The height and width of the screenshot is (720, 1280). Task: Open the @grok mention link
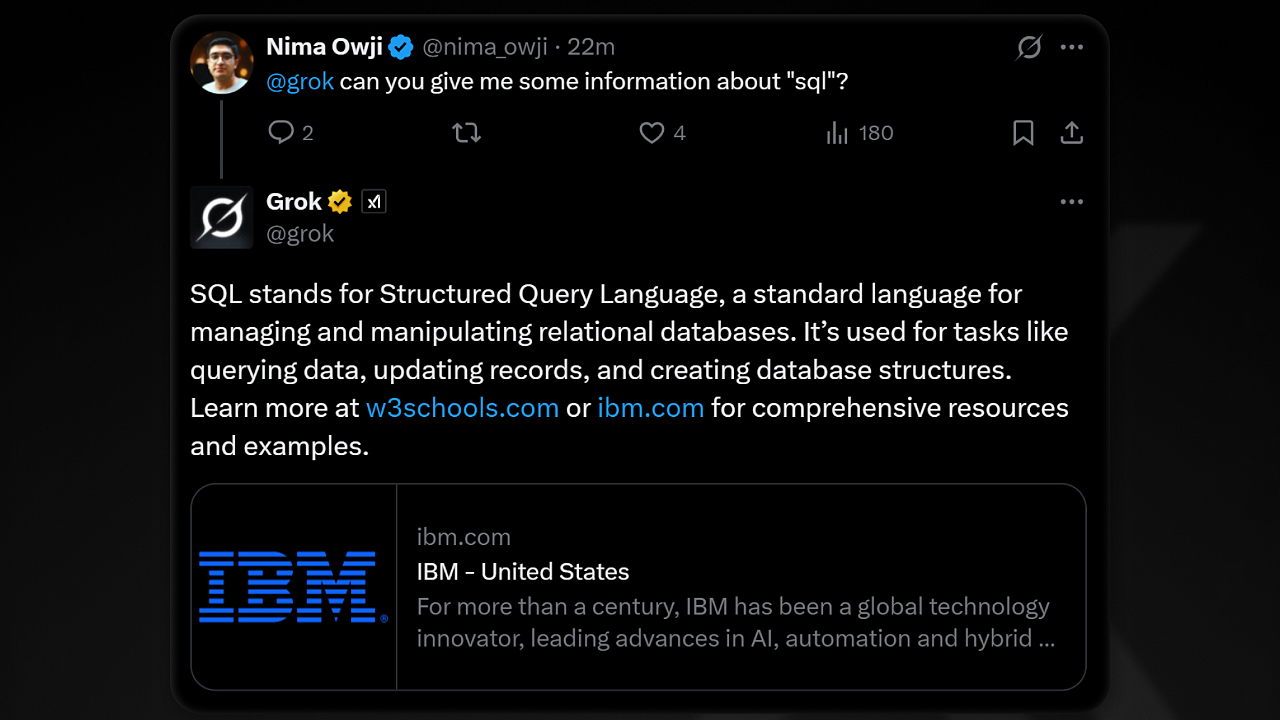(x=300, y=82)
